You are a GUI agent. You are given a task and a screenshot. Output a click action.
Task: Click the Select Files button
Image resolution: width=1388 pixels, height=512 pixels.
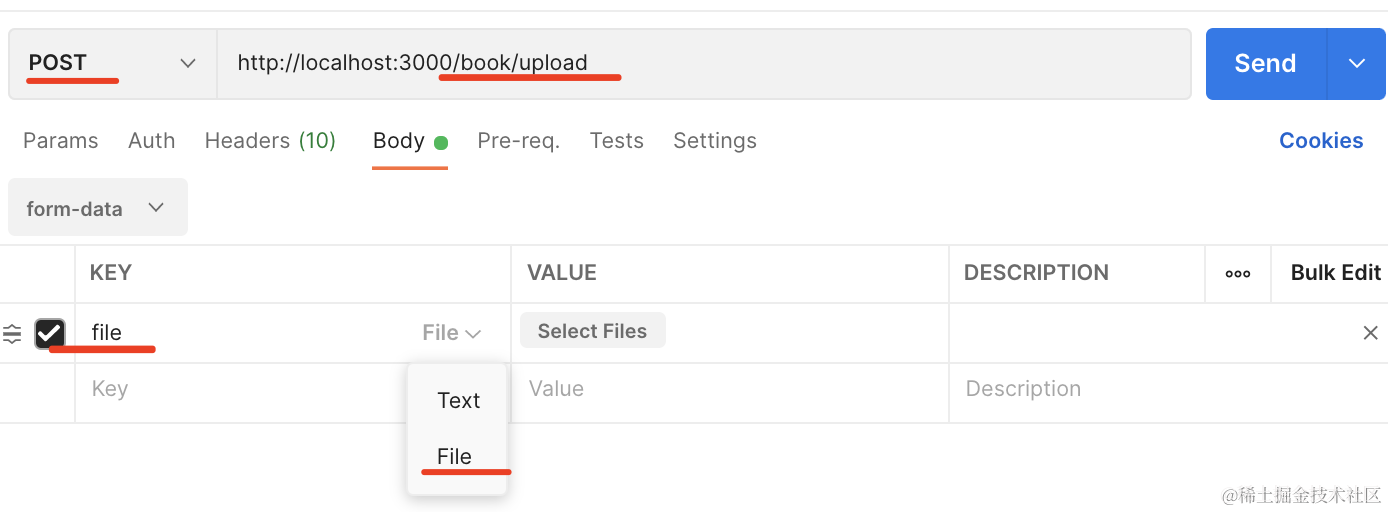click(592, 331)
